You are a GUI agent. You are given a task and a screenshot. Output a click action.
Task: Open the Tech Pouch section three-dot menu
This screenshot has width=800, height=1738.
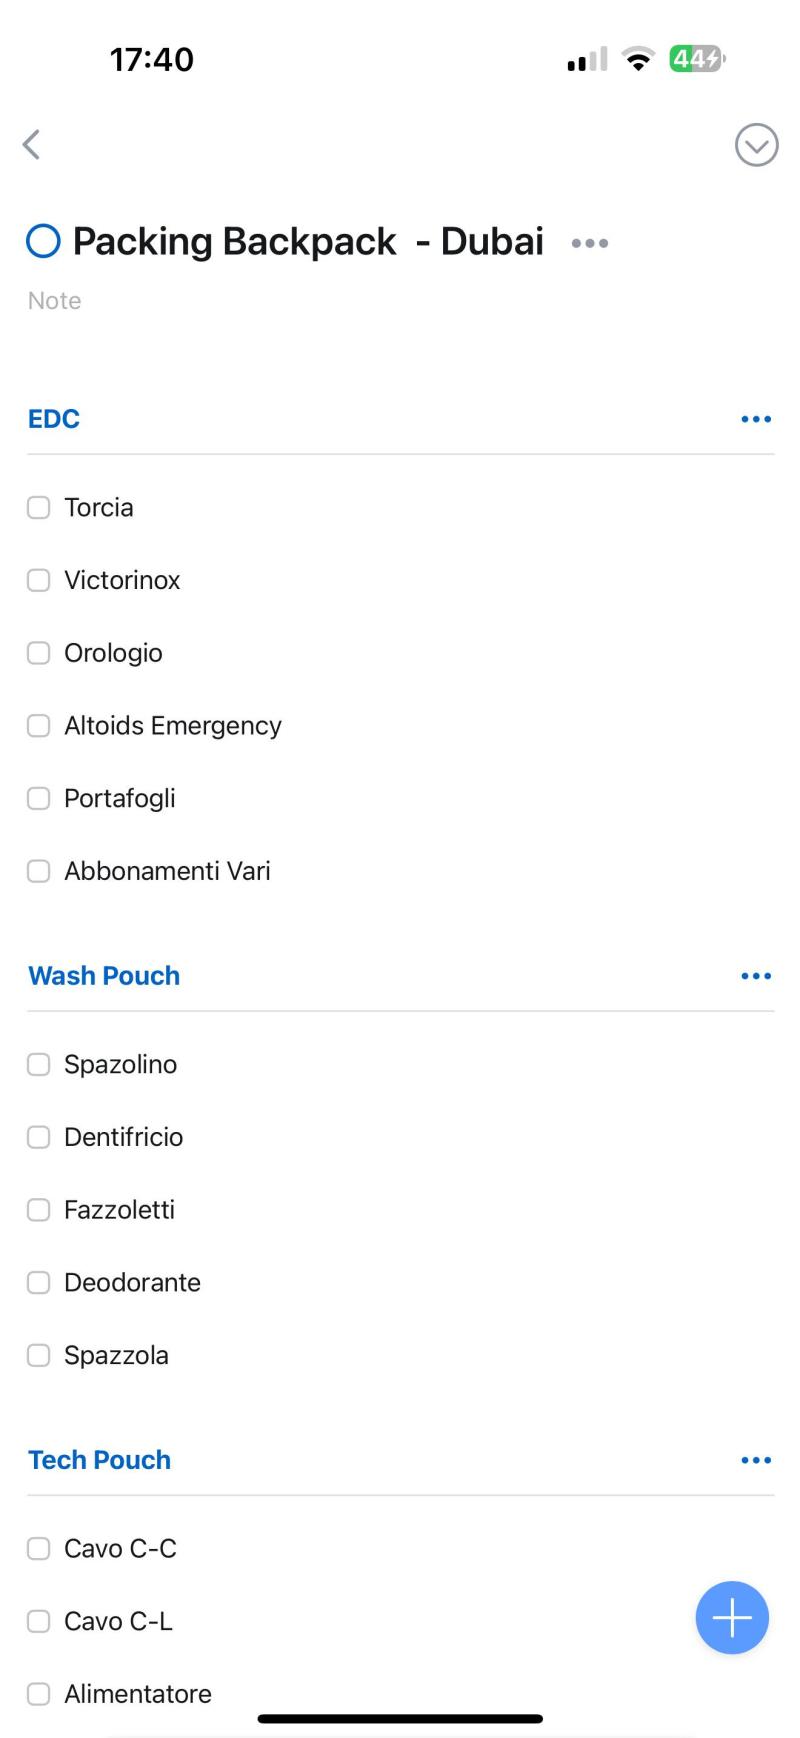pyautogui.click(x=756, y=1461)
